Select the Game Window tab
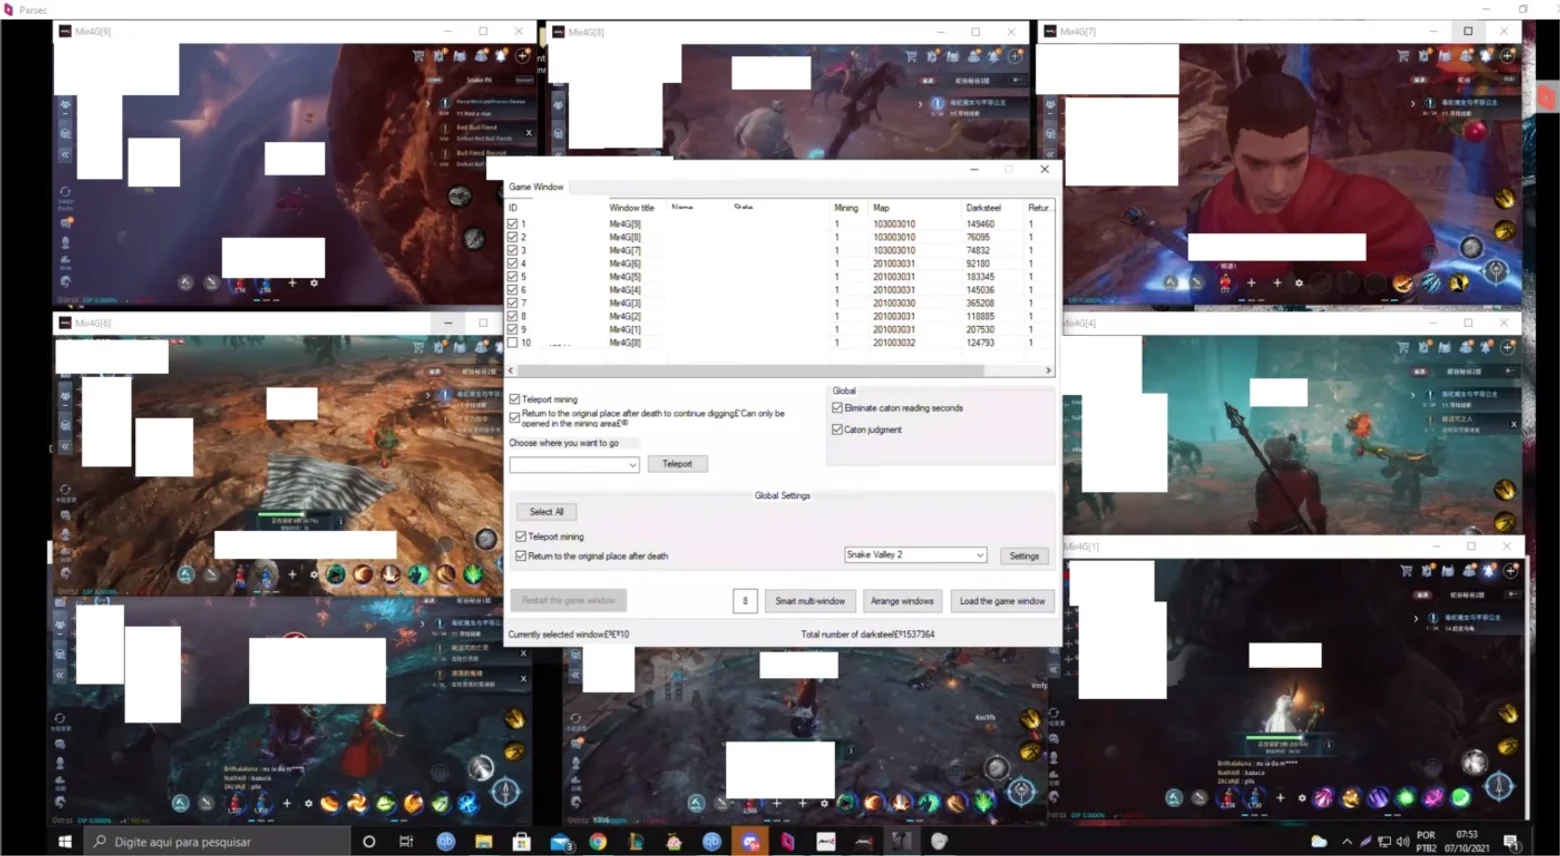1560x856 pixels. coord(536,187)
